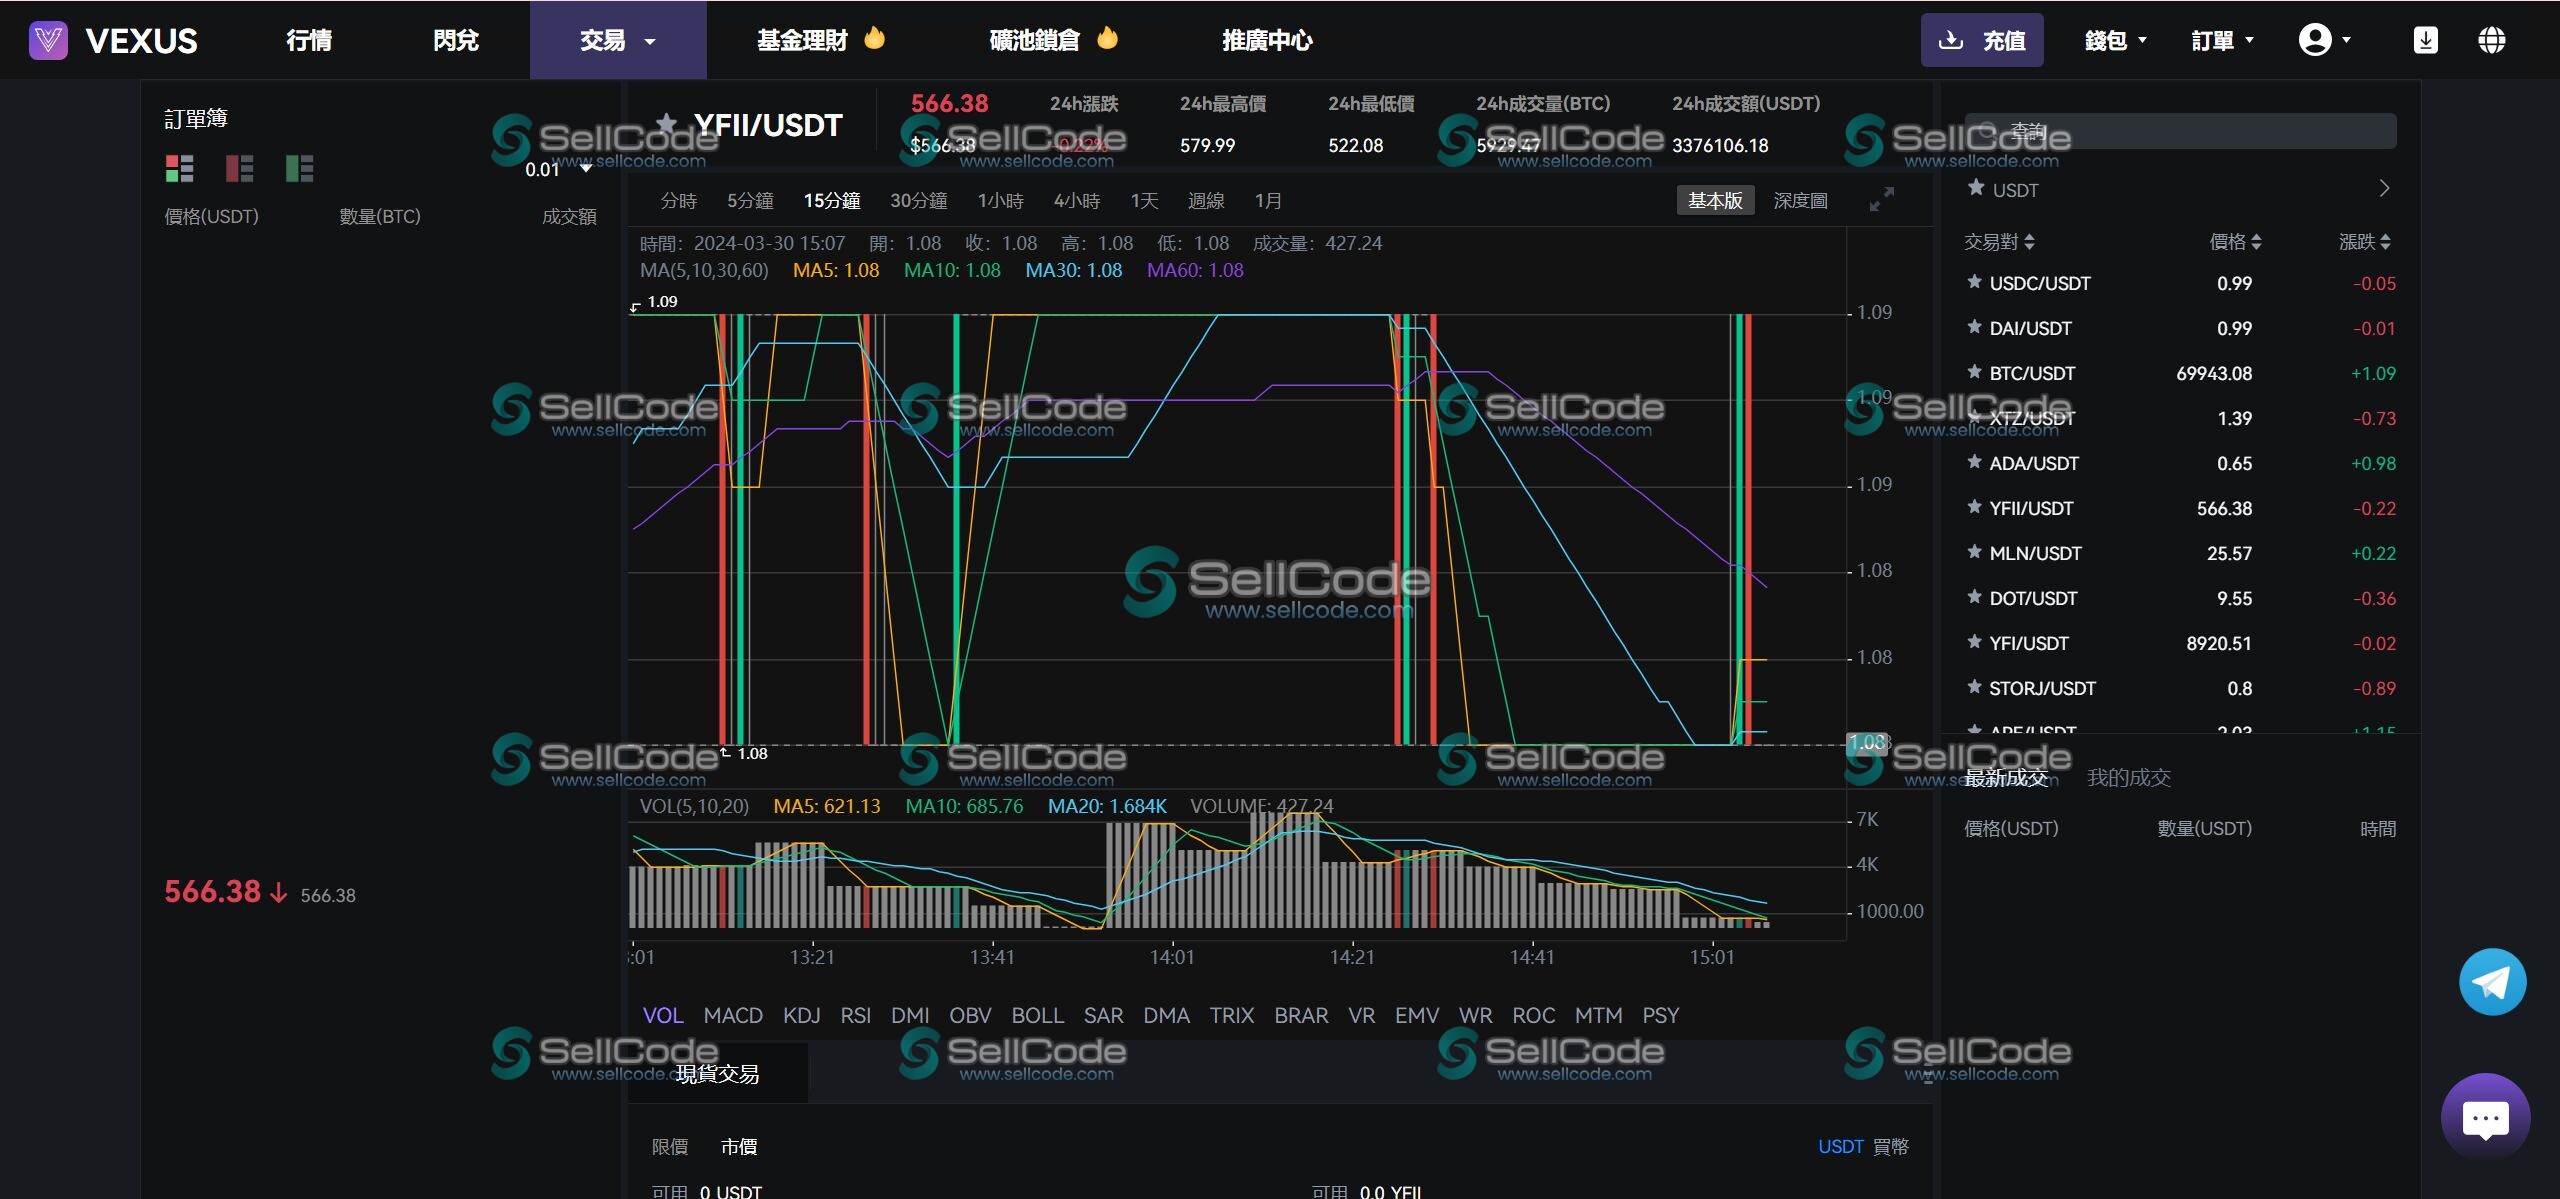
Task: Sort pairs by 交易對 column
Action: 1999,242
